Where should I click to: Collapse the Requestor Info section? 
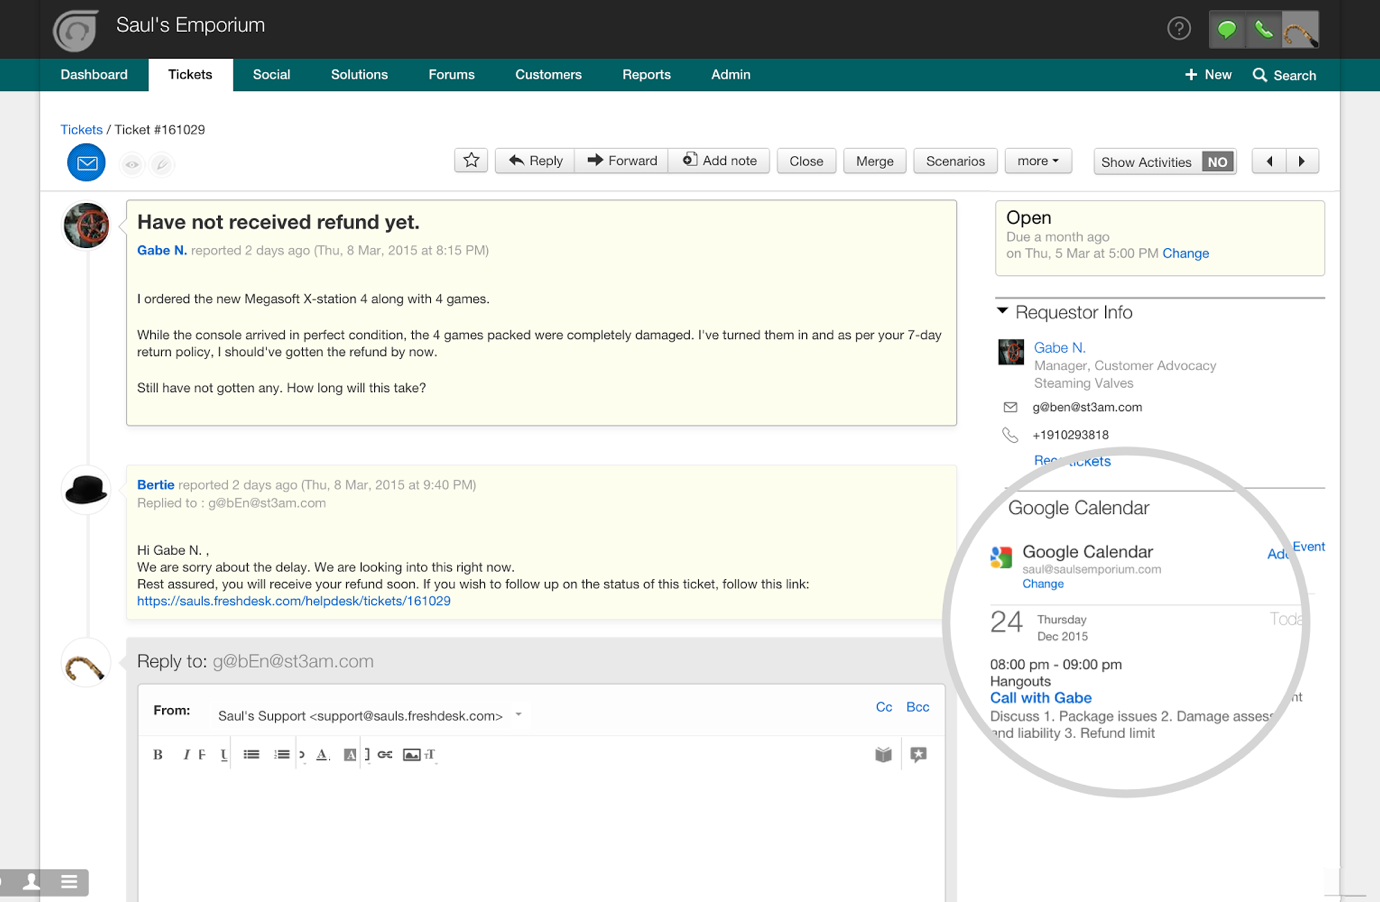pyautogui.click(x=1002, y=312)
